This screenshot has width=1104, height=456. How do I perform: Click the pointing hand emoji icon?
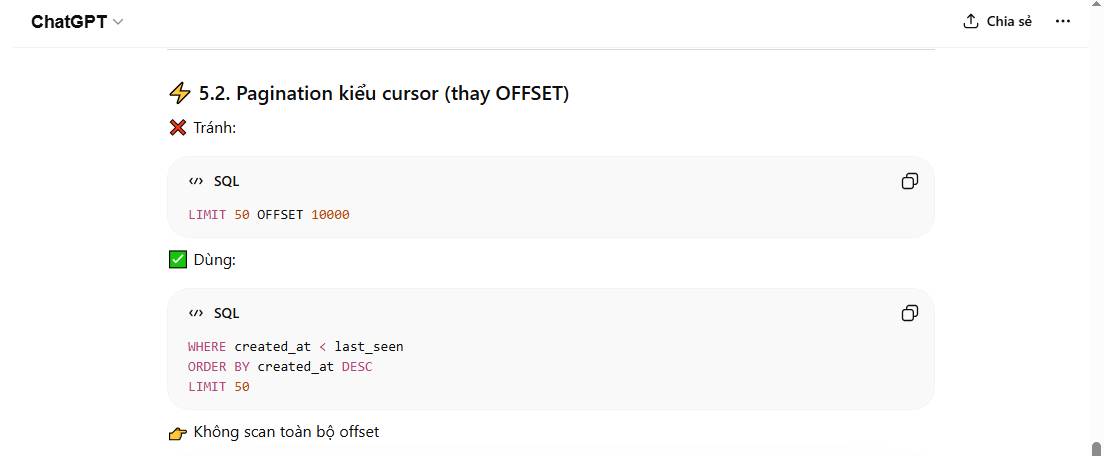pos(178,433)
